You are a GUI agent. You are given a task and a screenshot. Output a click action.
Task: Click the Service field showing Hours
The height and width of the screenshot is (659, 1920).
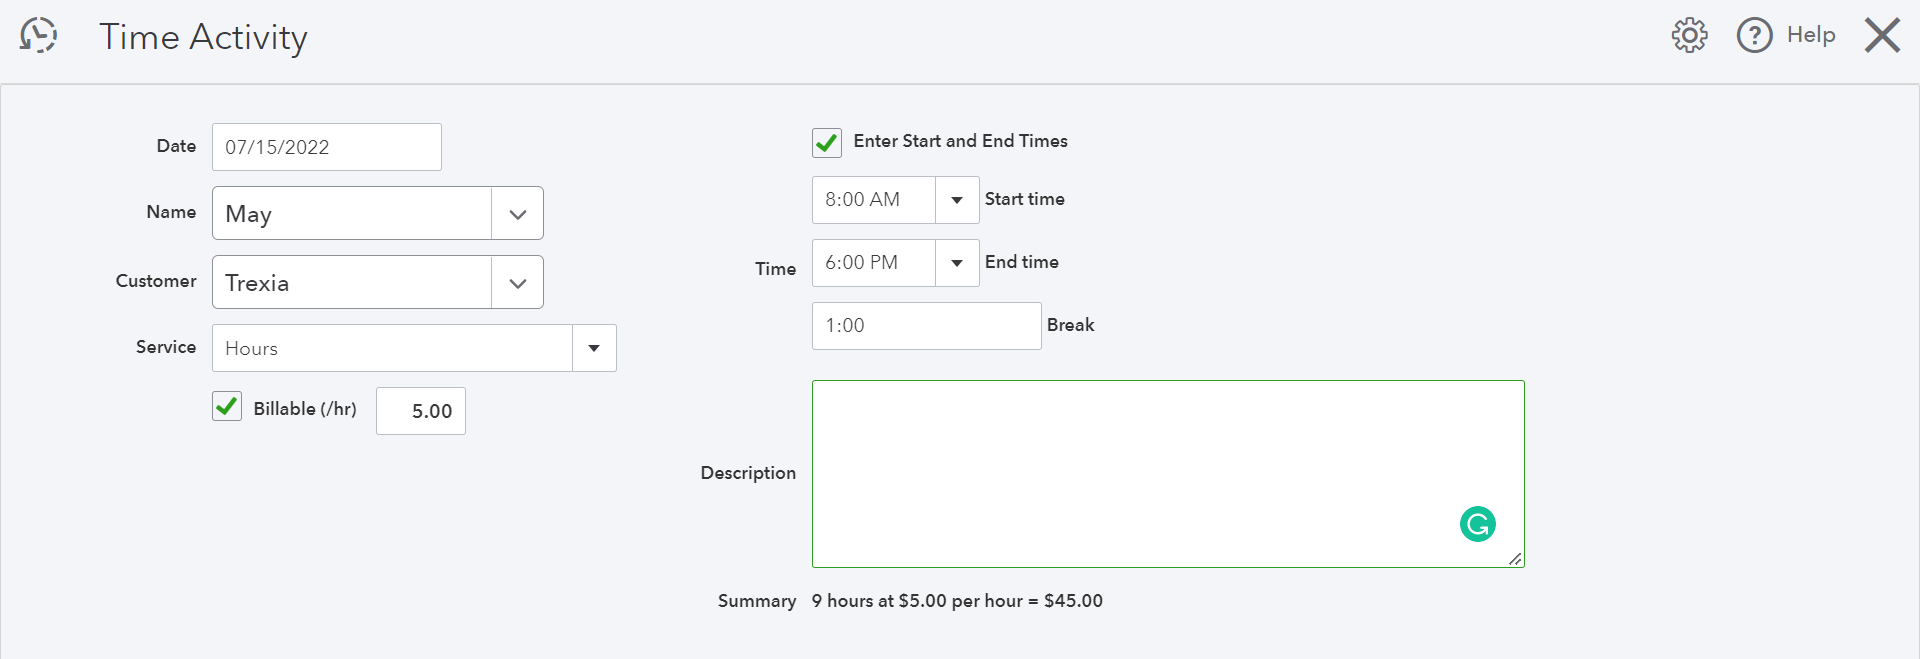[392, 348]
